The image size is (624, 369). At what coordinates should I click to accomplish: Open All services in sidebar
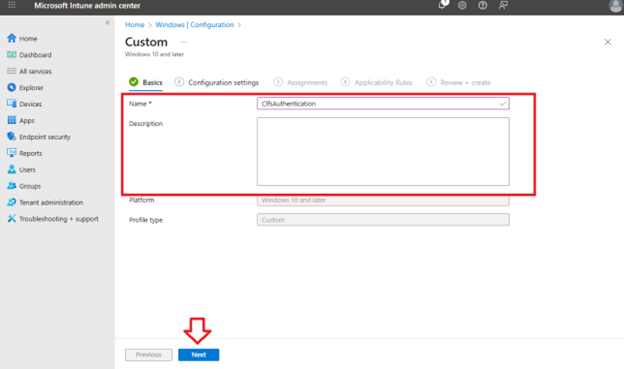pos(35,71)
